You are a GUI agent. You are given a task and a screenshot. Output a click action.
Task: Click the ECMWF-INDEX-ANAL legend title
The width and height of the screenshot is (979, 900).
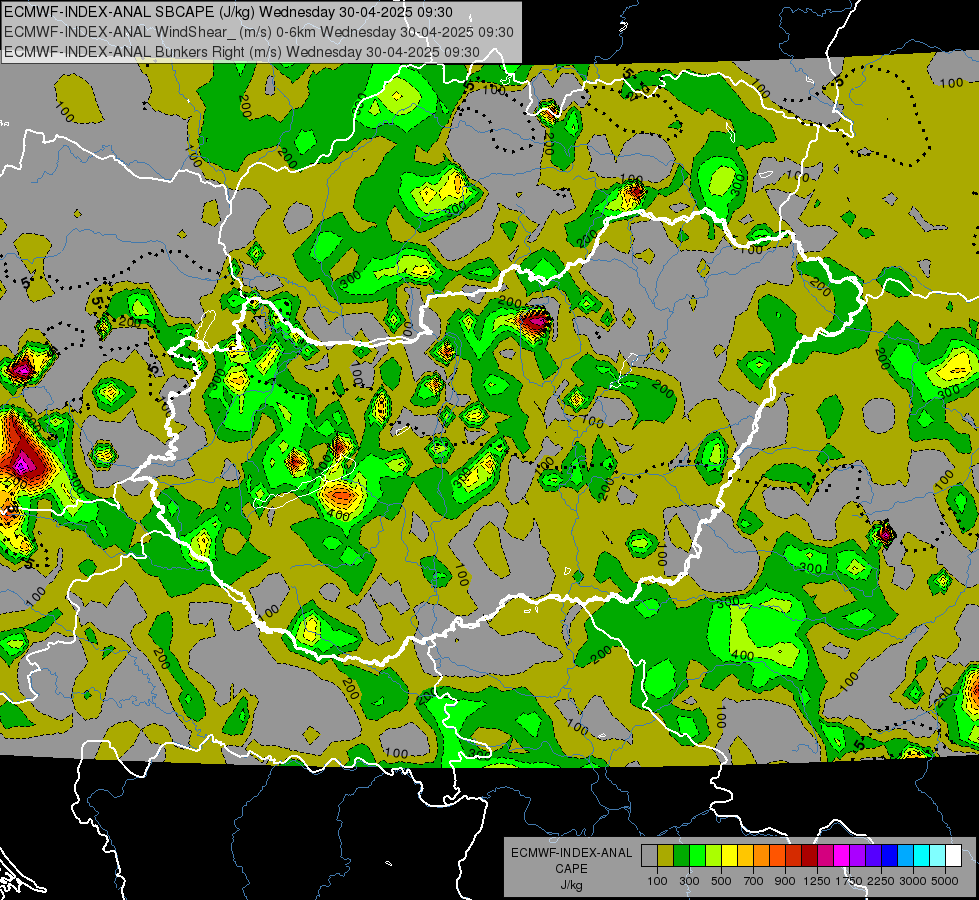pyautogui.click(x=571, y=853)
